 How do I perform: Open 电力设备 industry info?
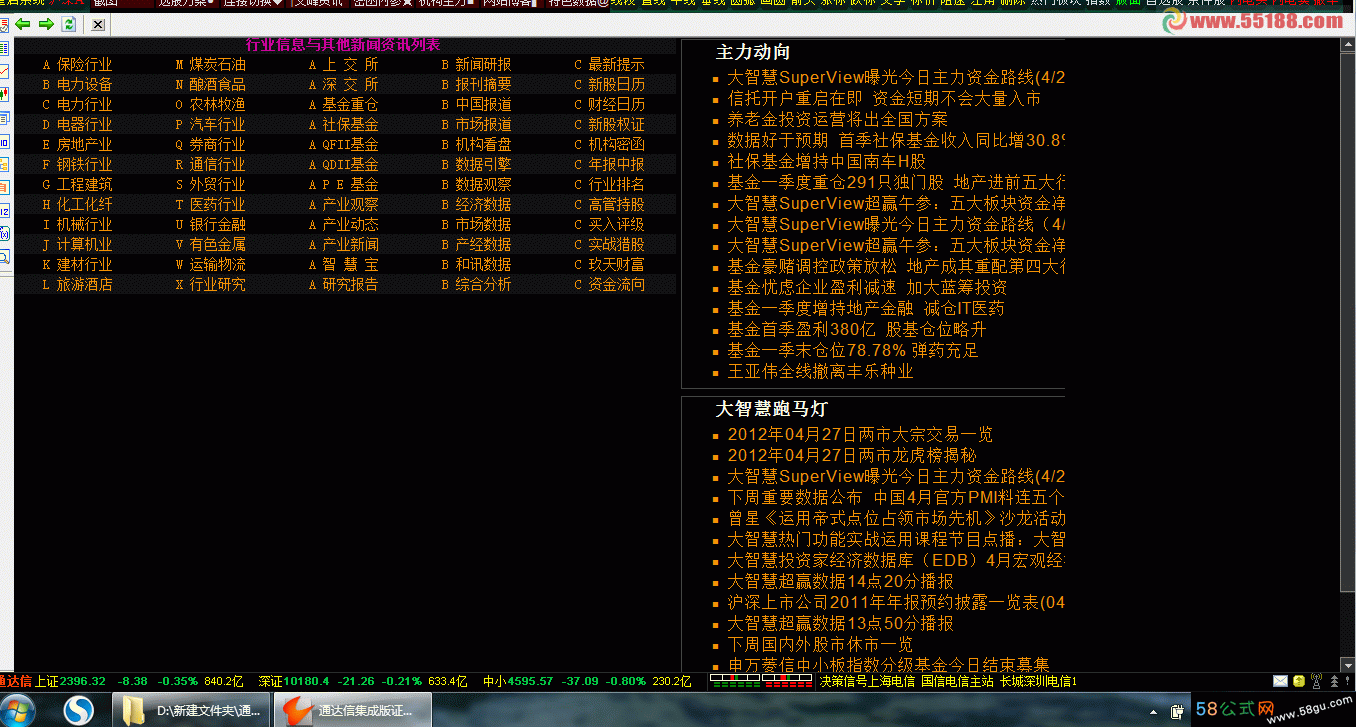(x=84, y=85)
